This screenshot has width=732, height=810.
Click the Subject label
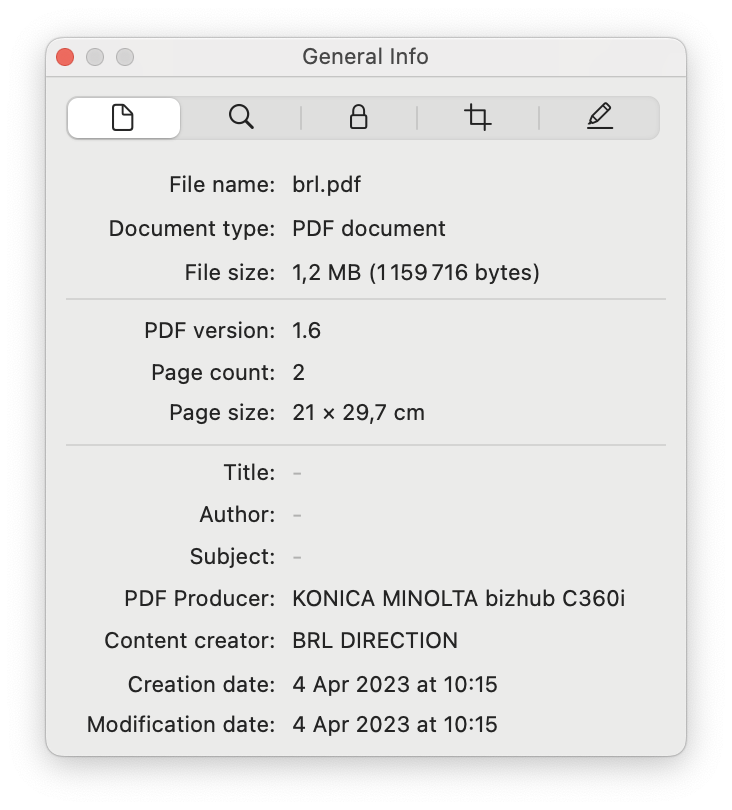point(232,557)
